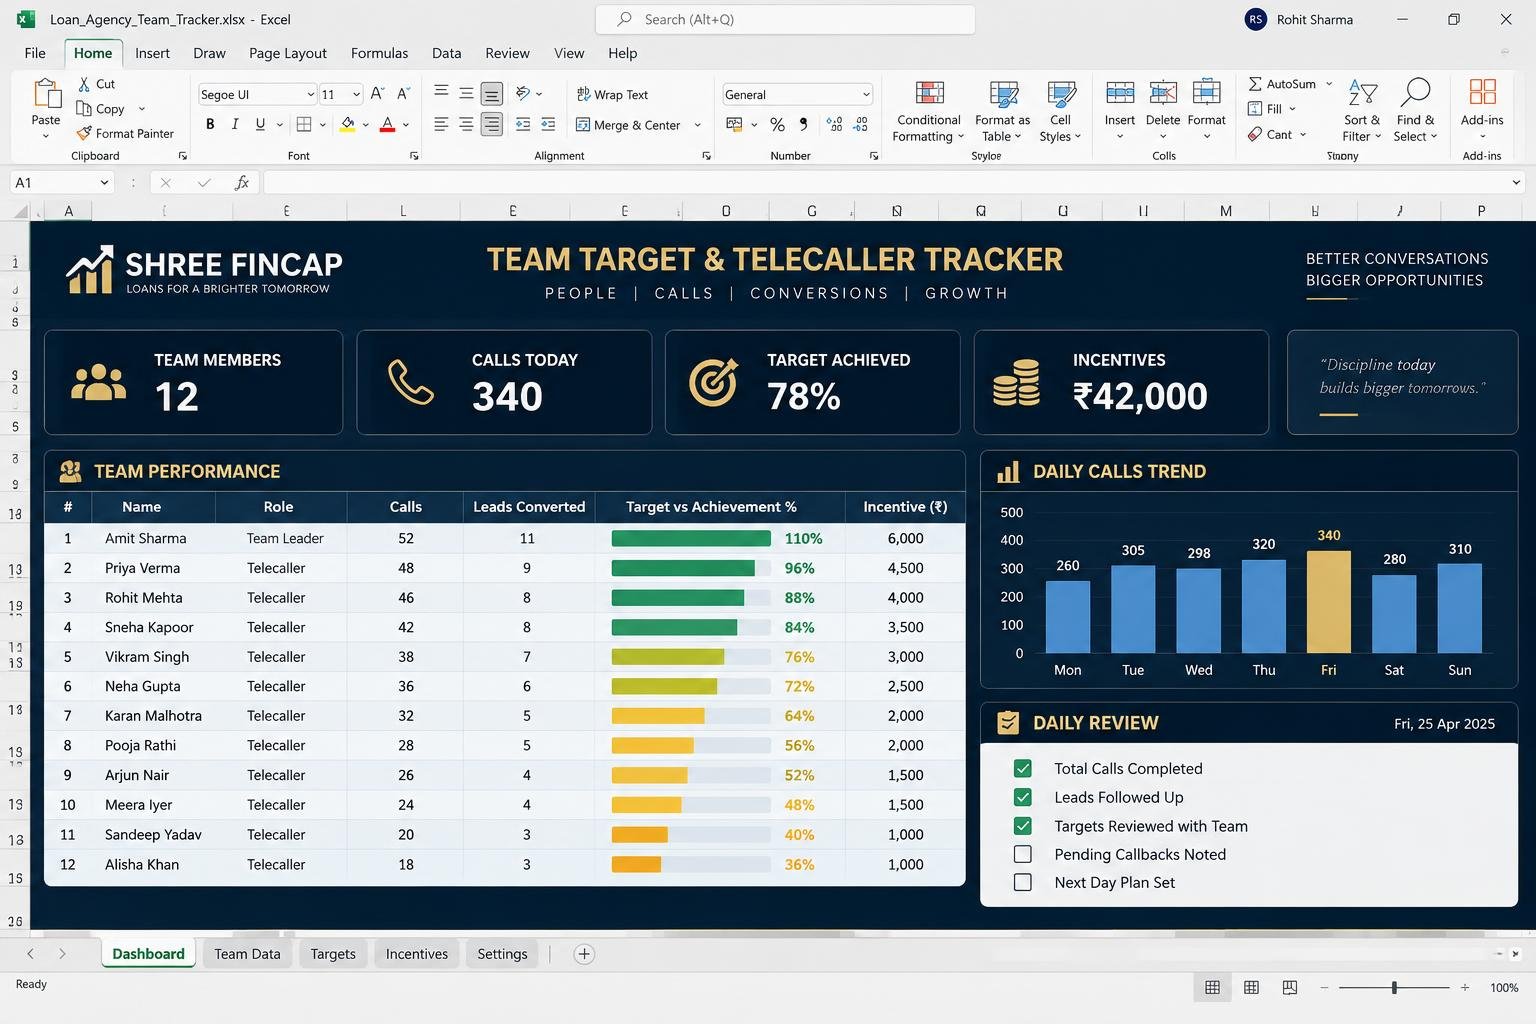Click the Delete cells icon

1163,93
